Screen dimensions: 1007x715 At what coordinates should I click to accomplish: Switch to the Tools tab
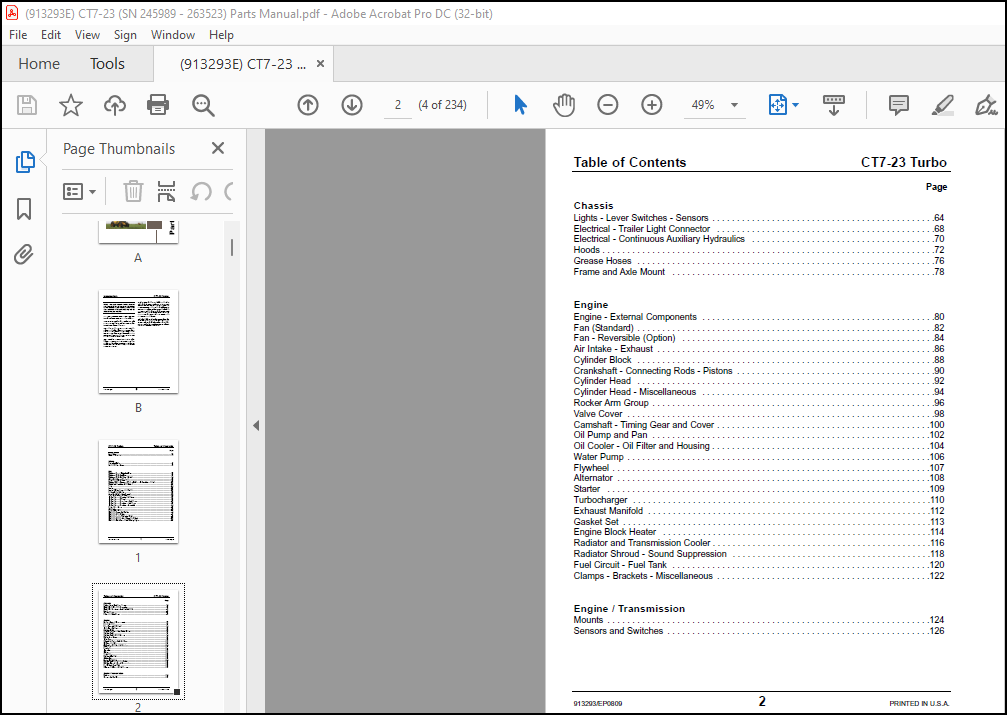[x=107, y=64]
